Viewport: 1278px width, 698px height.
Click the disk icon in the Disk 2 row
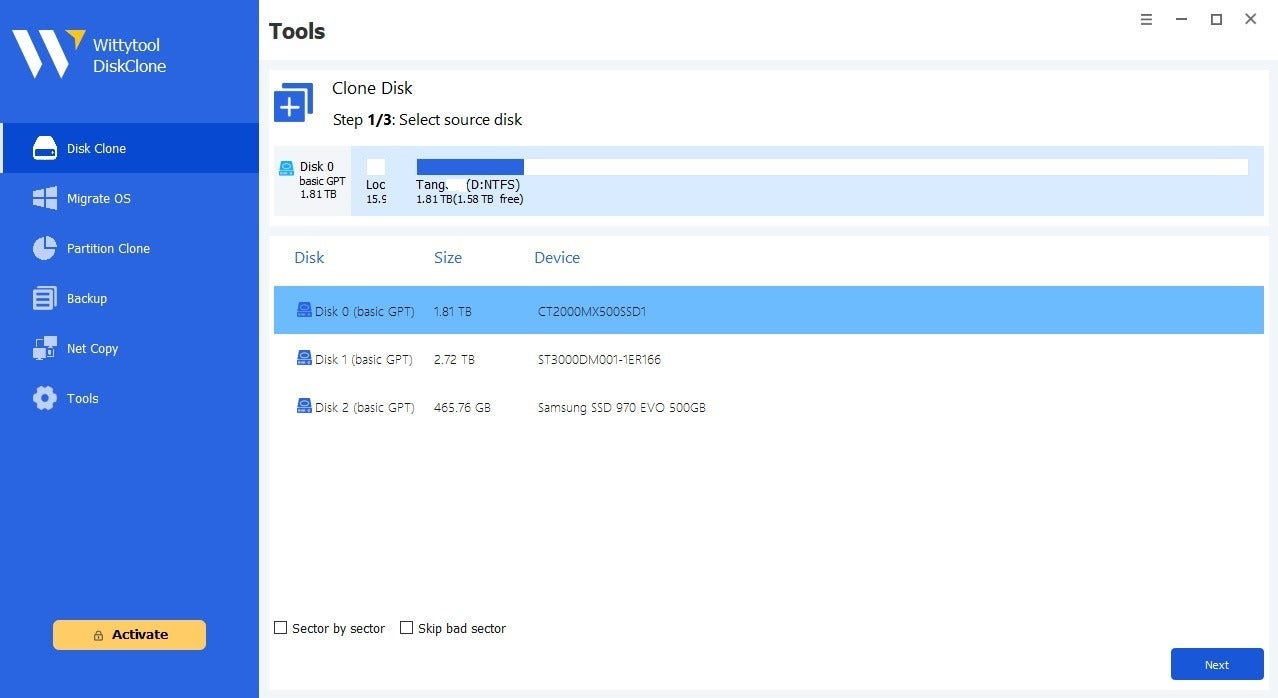tap(304, 406)
